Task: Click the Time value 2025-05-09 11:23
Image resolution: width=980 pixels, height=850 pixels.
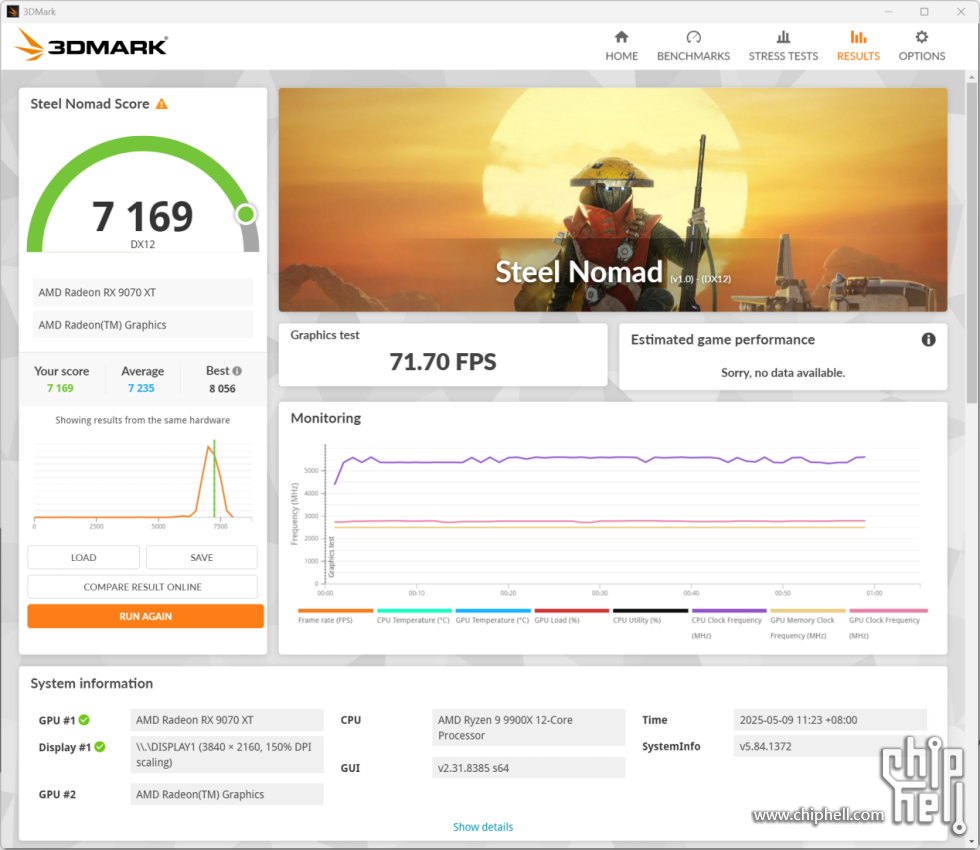Action: [830, 720]
